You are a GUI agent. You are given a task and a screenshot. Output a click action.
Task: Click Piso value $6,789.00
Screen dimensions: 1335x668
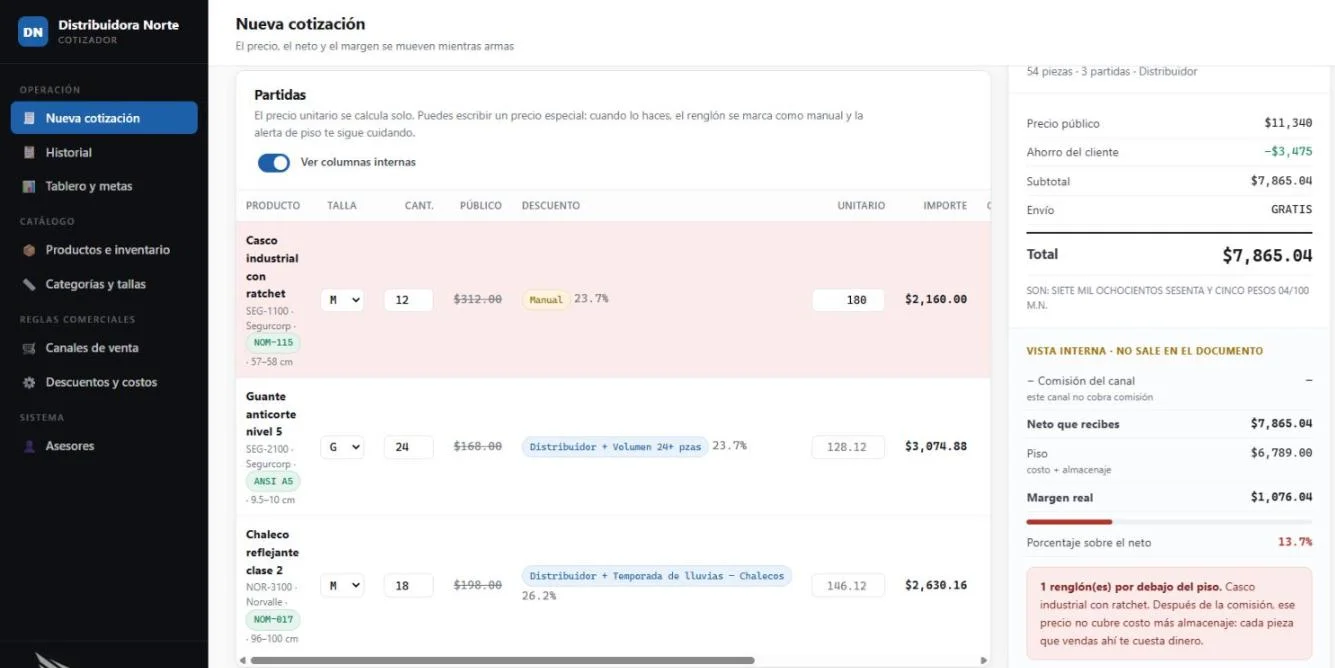1281,453
